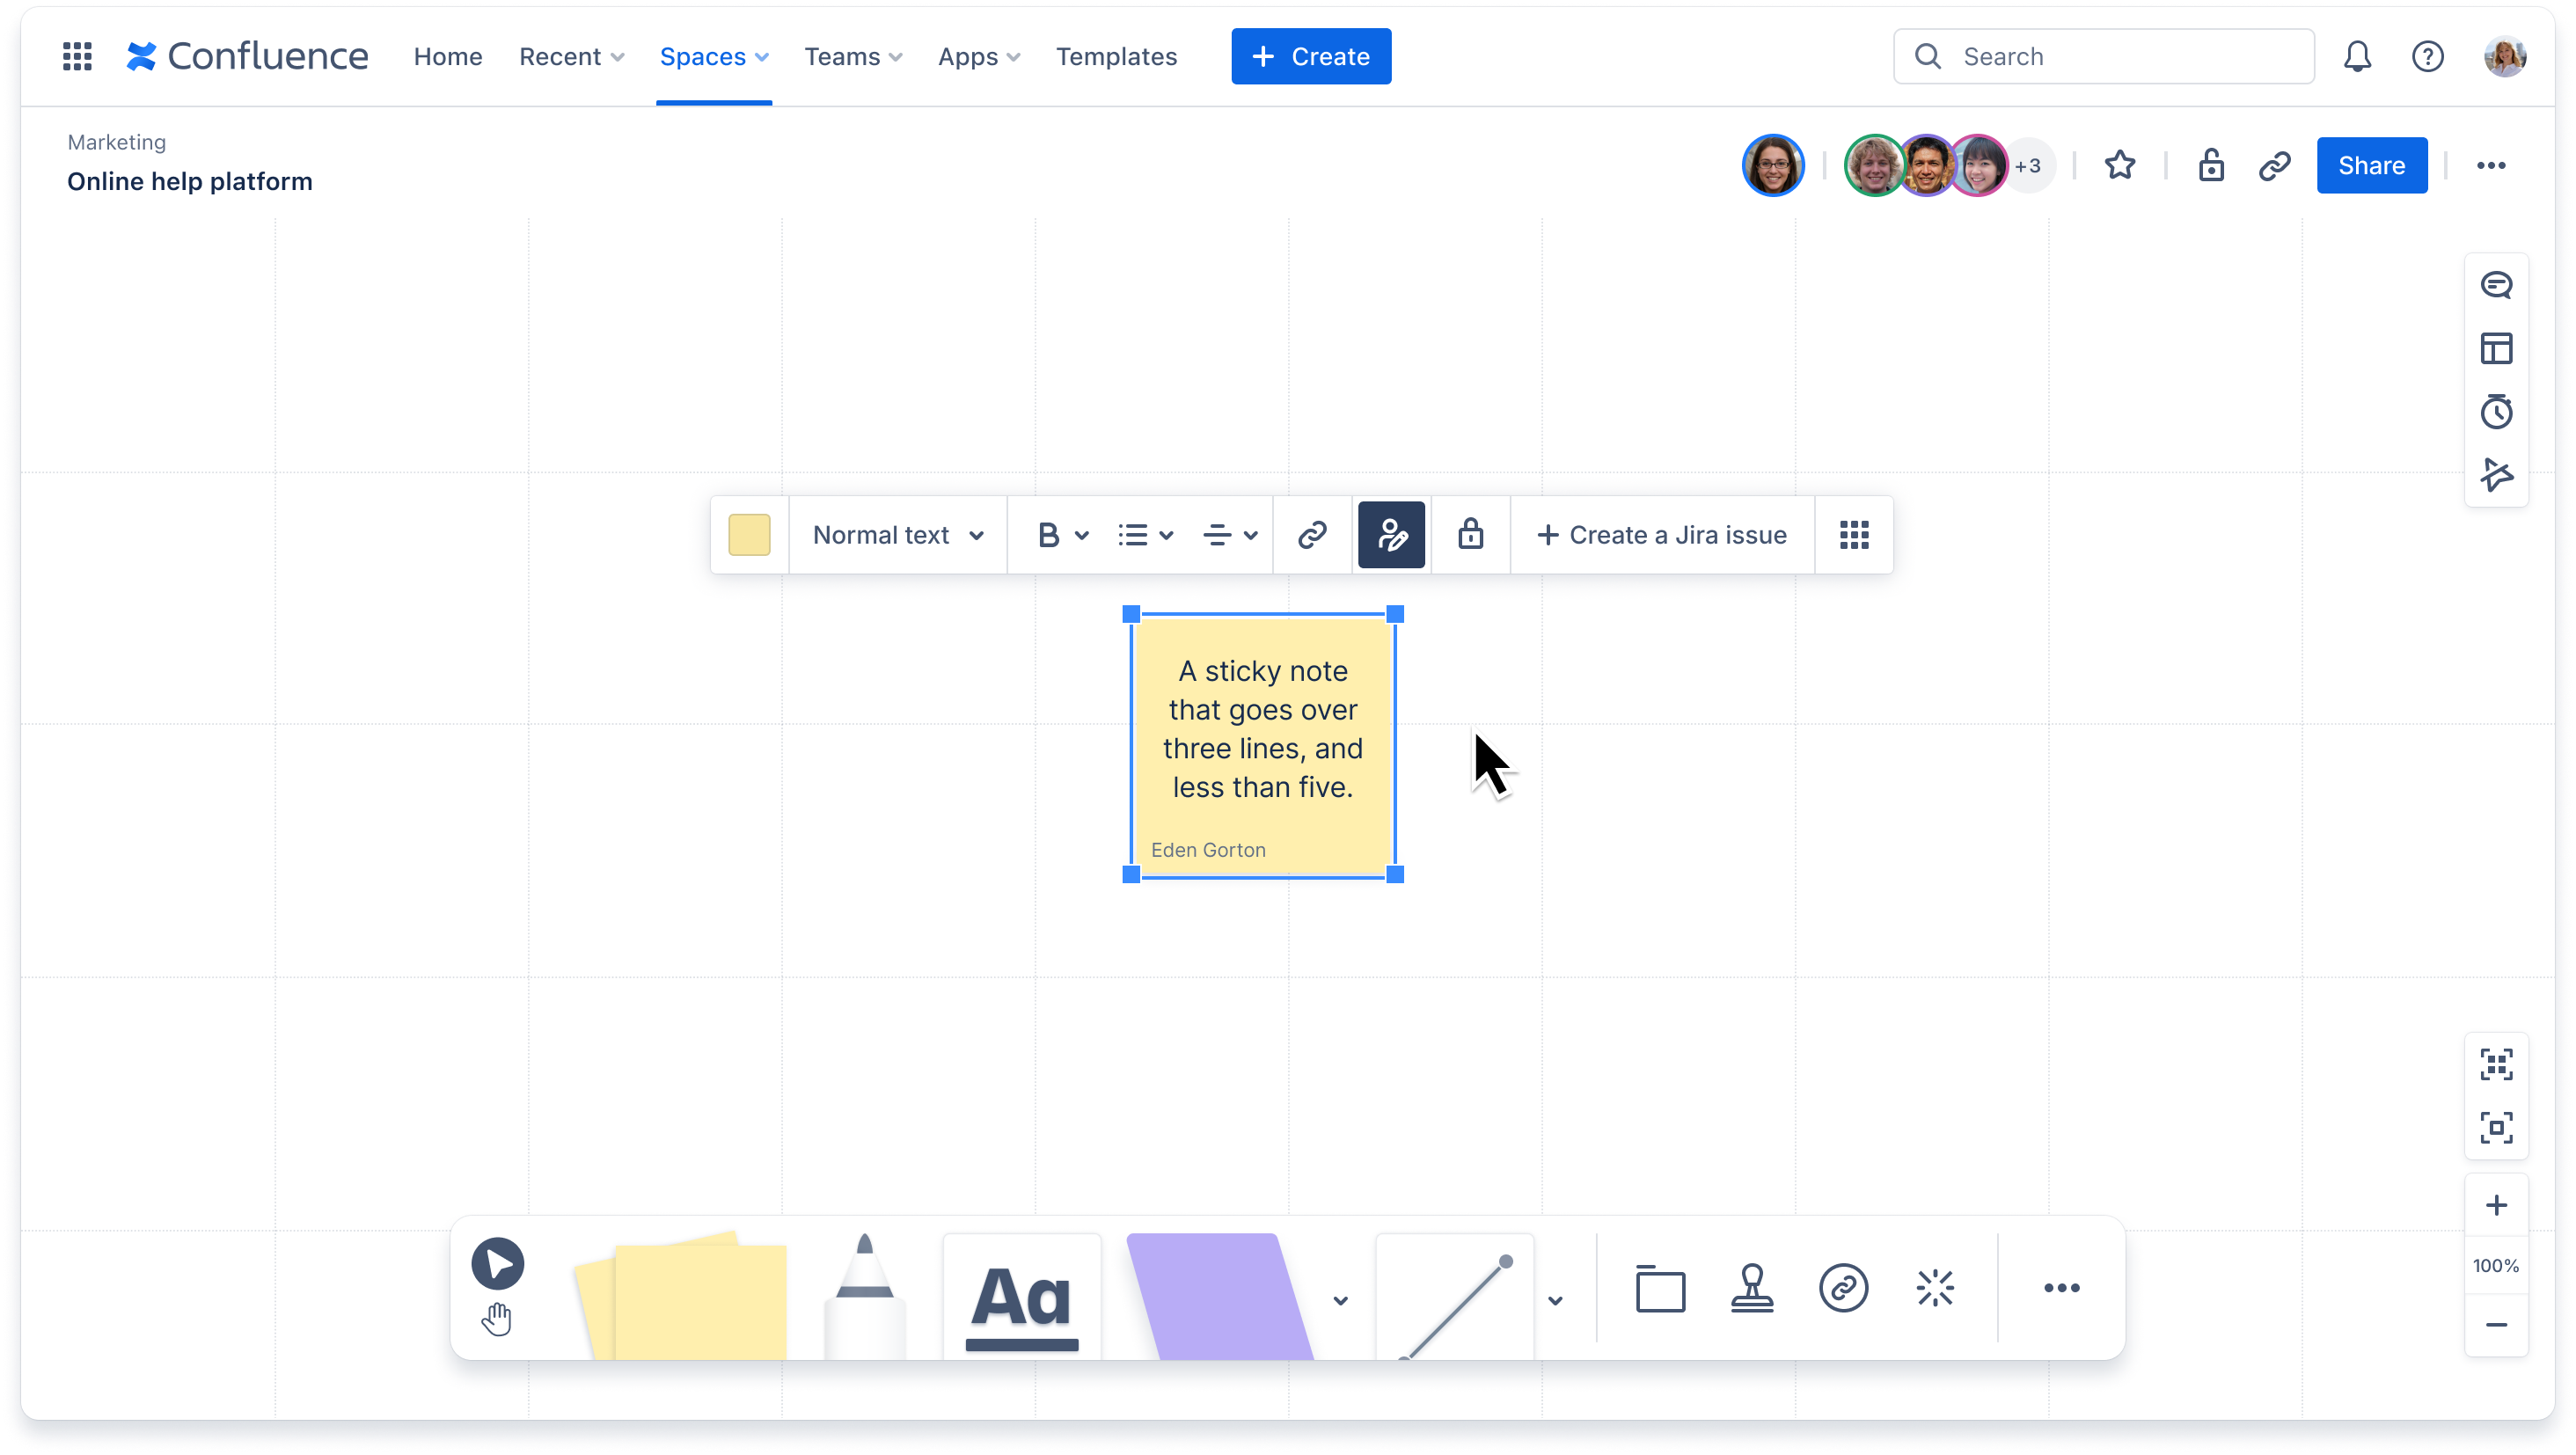Click the laser pointer icon in right sidebar
2576x1455 pixels.
[x=2496, y=474]
